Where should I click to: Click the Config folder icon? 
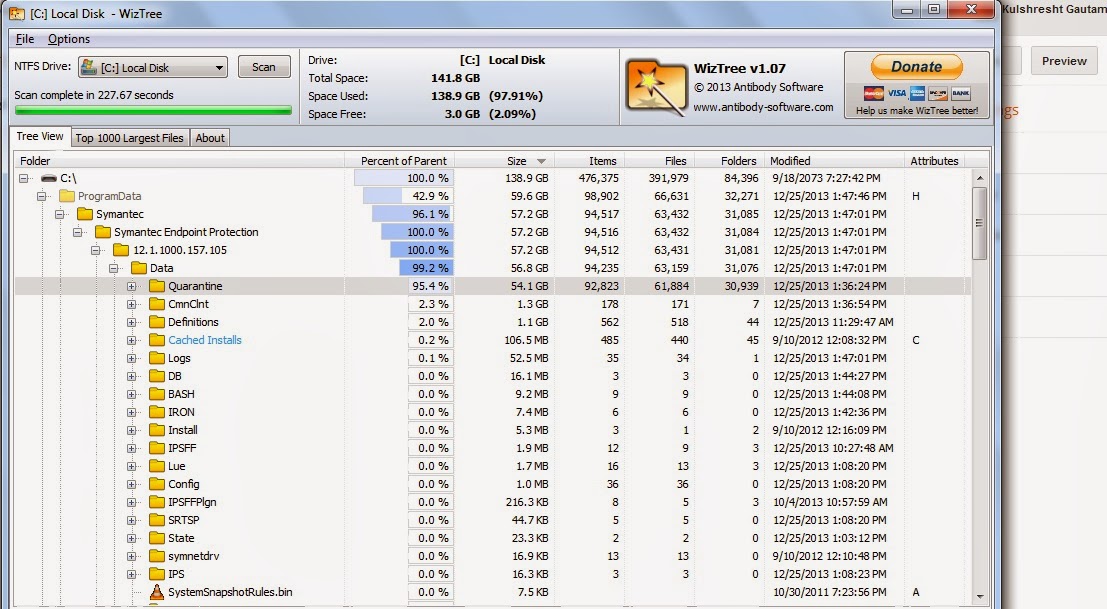(157, 484)
